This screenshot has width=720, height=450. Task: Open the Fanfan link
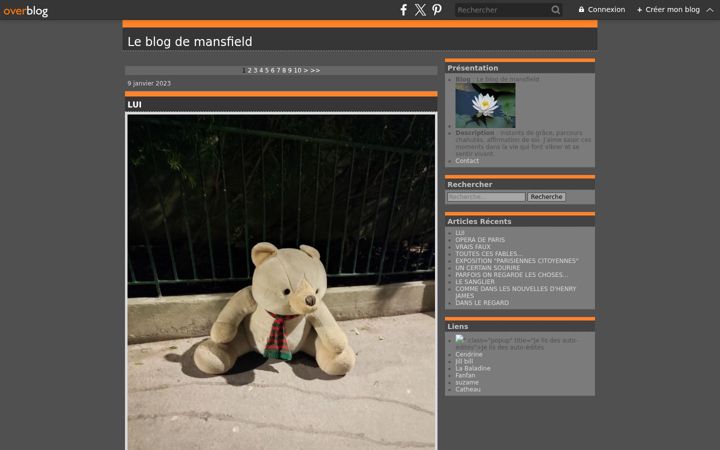pyautogui.click(x=465, y=375)
